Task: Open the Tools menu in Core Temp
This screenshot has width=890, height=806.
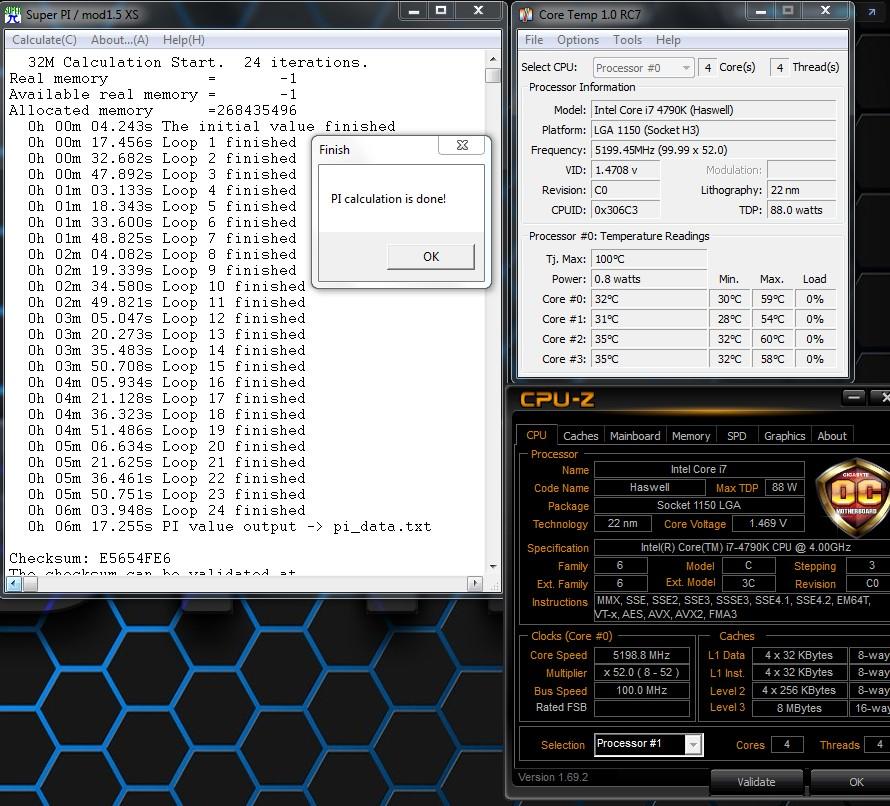Action: point(627,40)
